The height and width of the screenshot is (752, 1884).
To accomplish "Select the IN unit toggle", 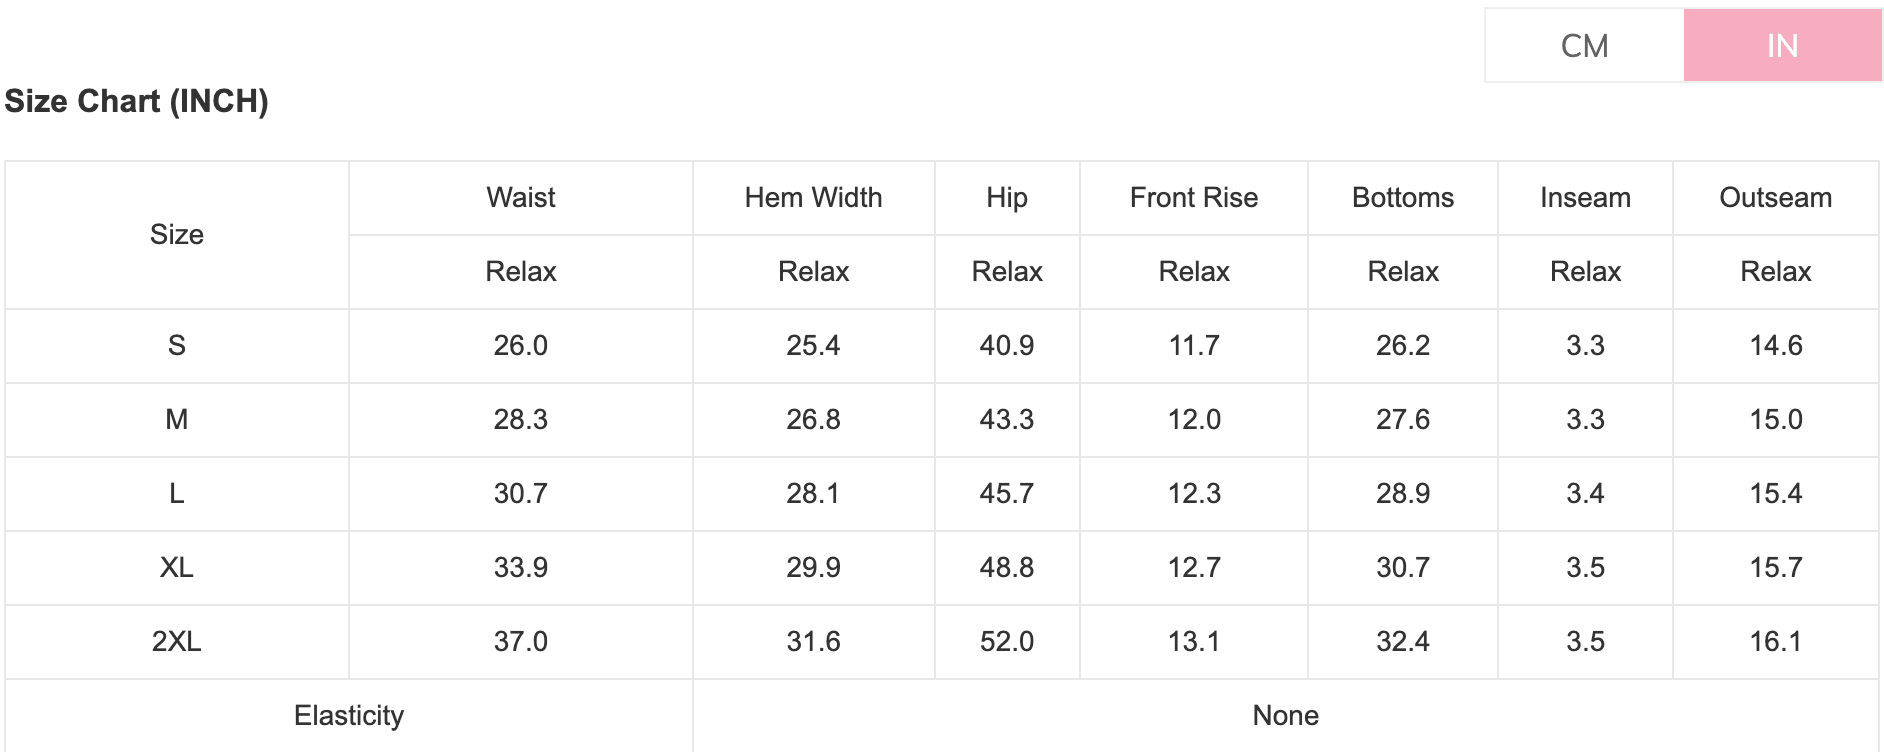I will click(1782, 46).
